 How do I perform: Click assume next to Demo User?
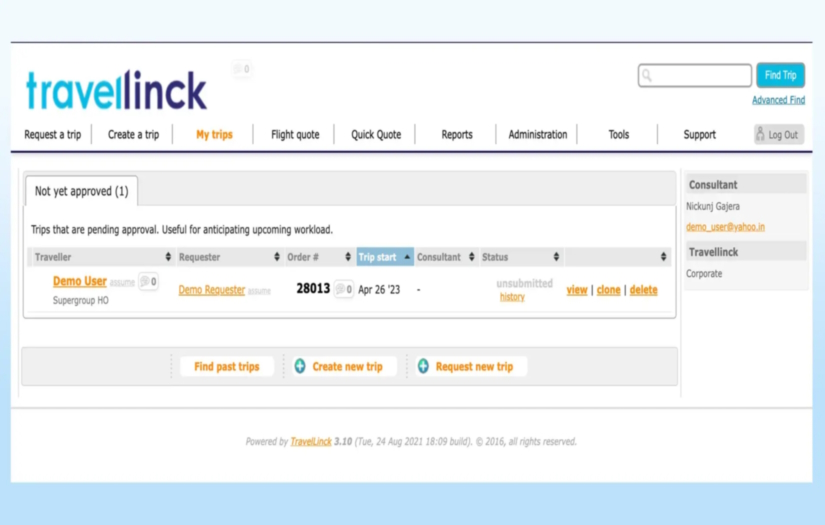pos(122,283)
